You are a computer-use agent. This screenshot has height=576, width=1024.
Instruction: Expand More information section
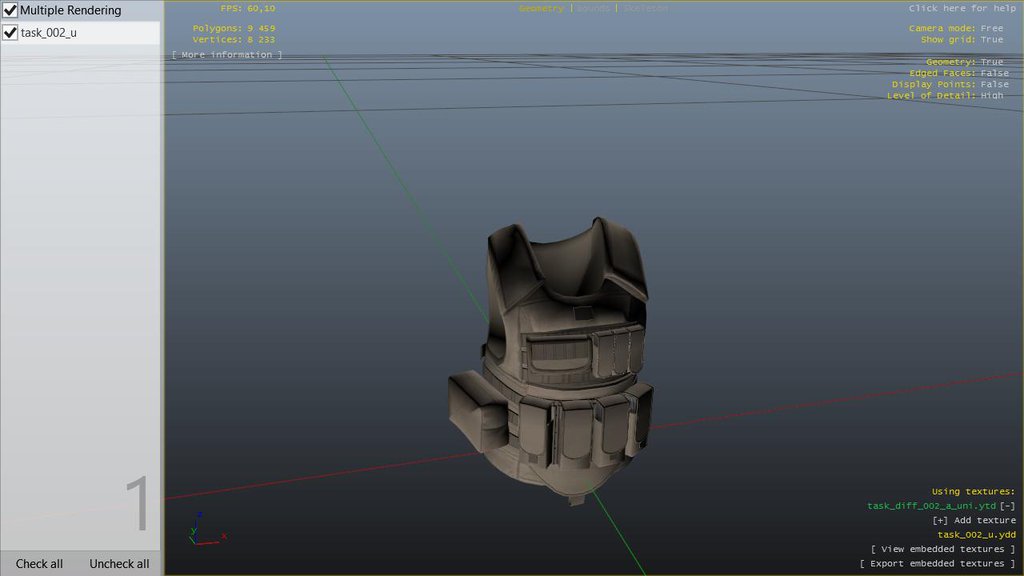(x=227, y=55)
